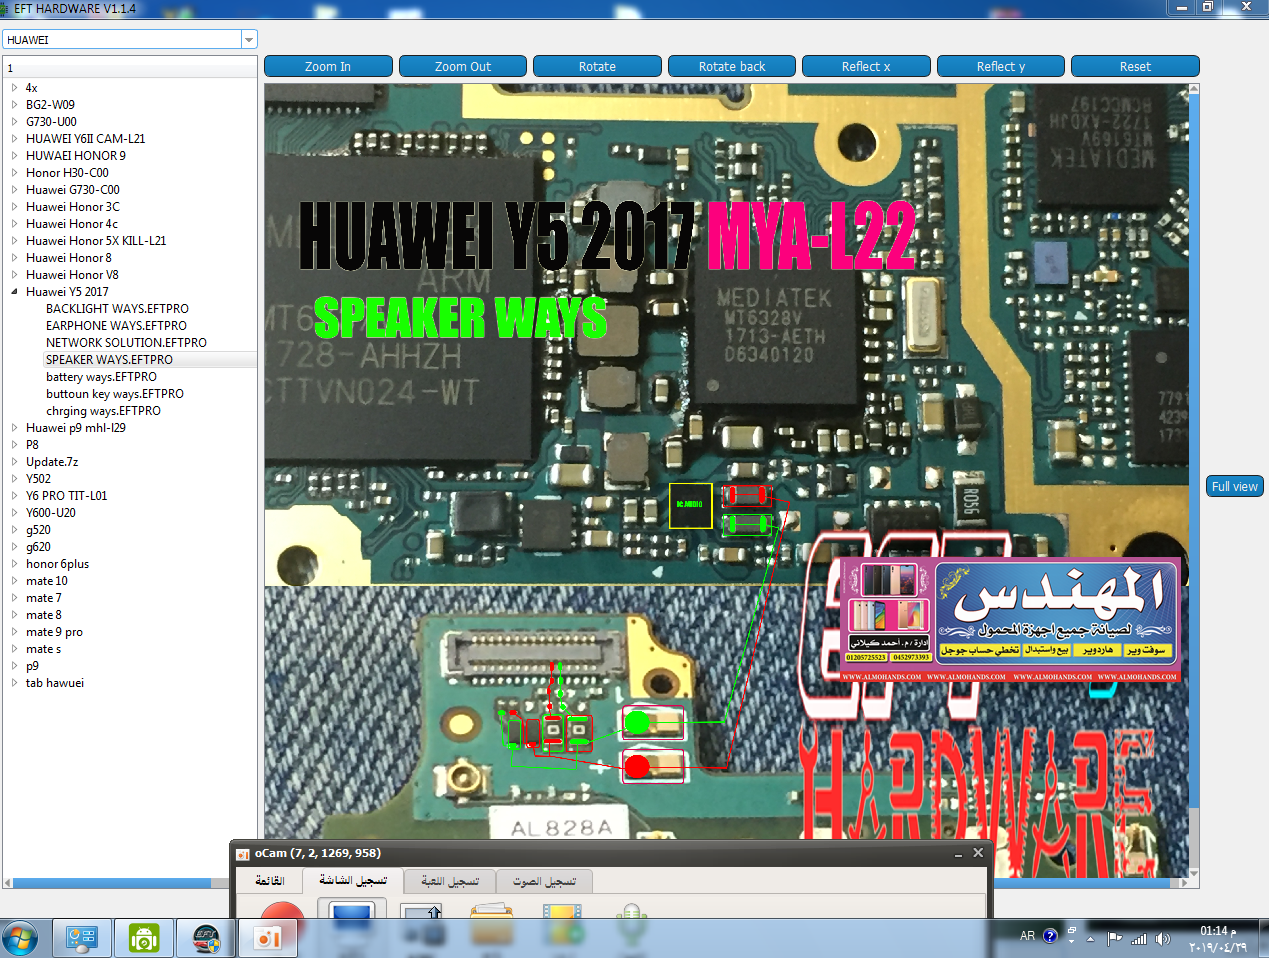Select the g620 tree entry
1269x958 pixels.
click(x=38, y=547)
